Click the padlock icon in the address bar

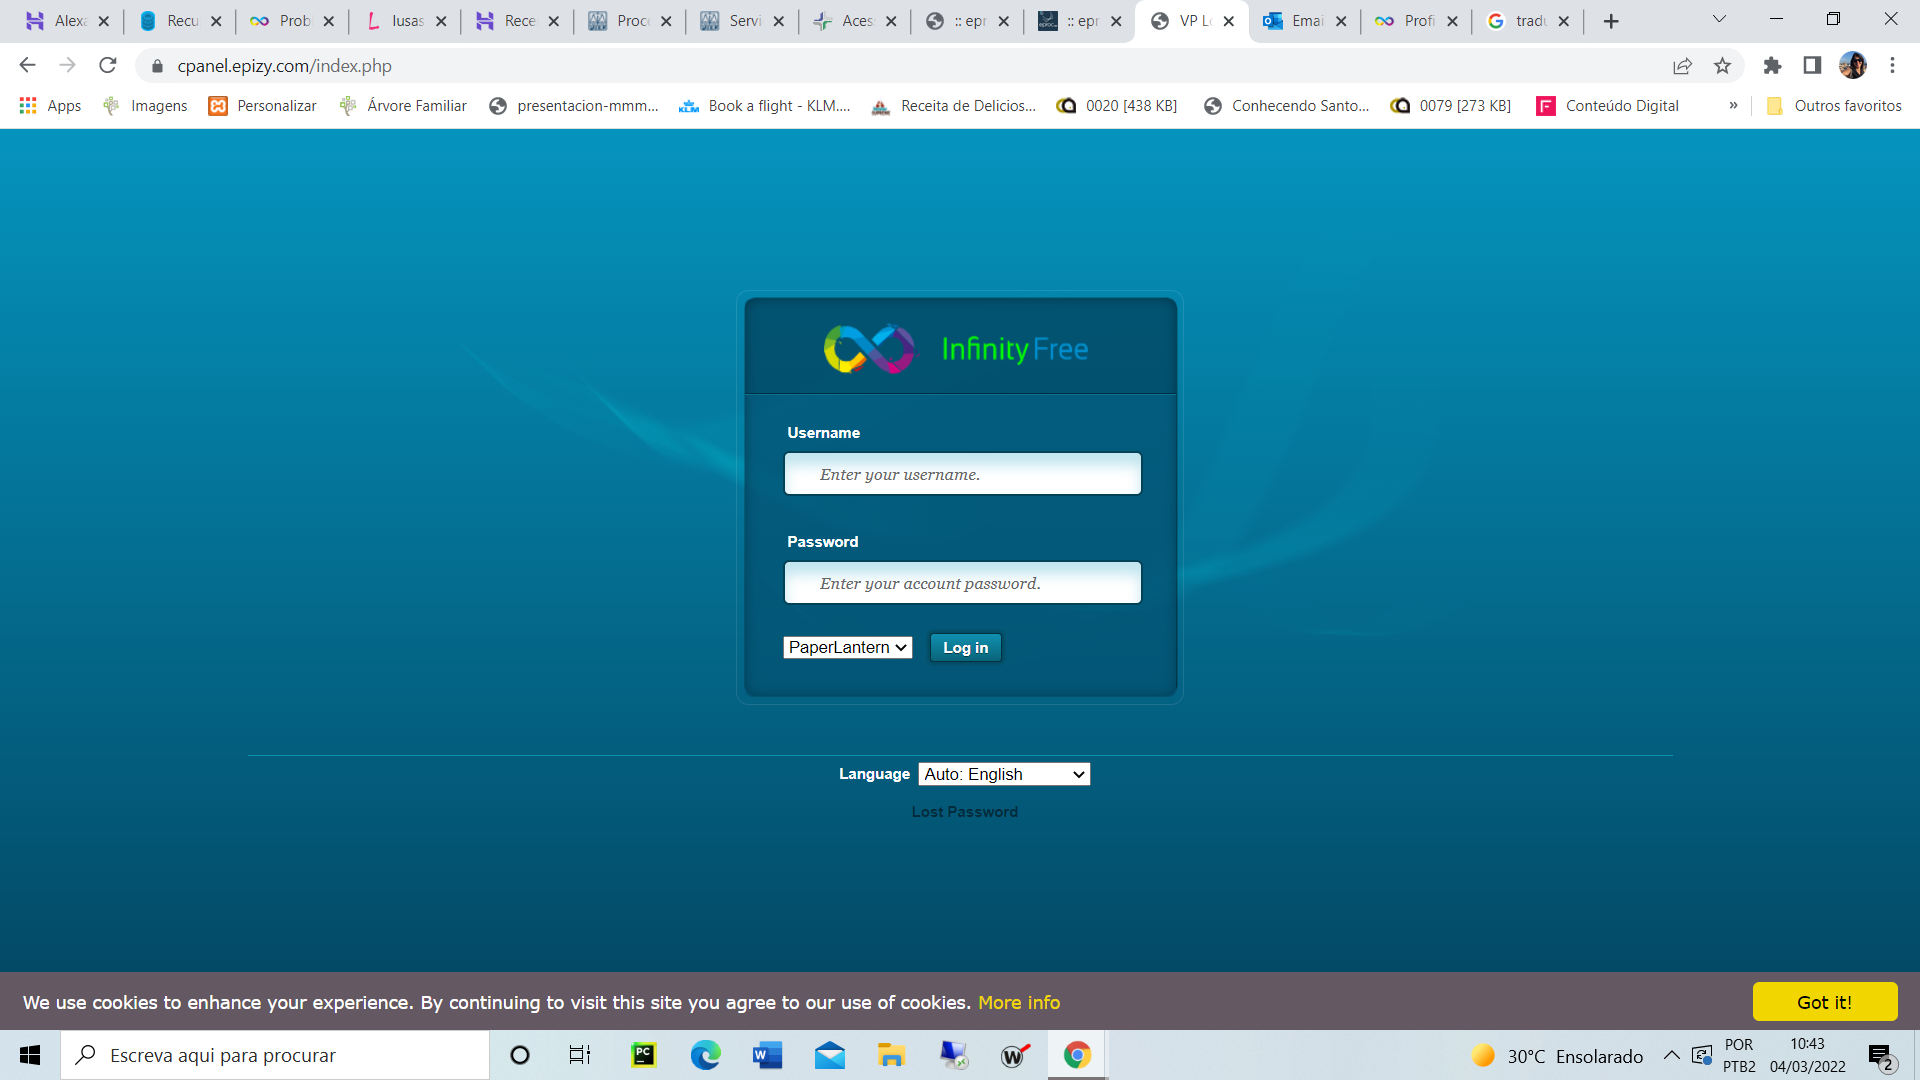157,66
